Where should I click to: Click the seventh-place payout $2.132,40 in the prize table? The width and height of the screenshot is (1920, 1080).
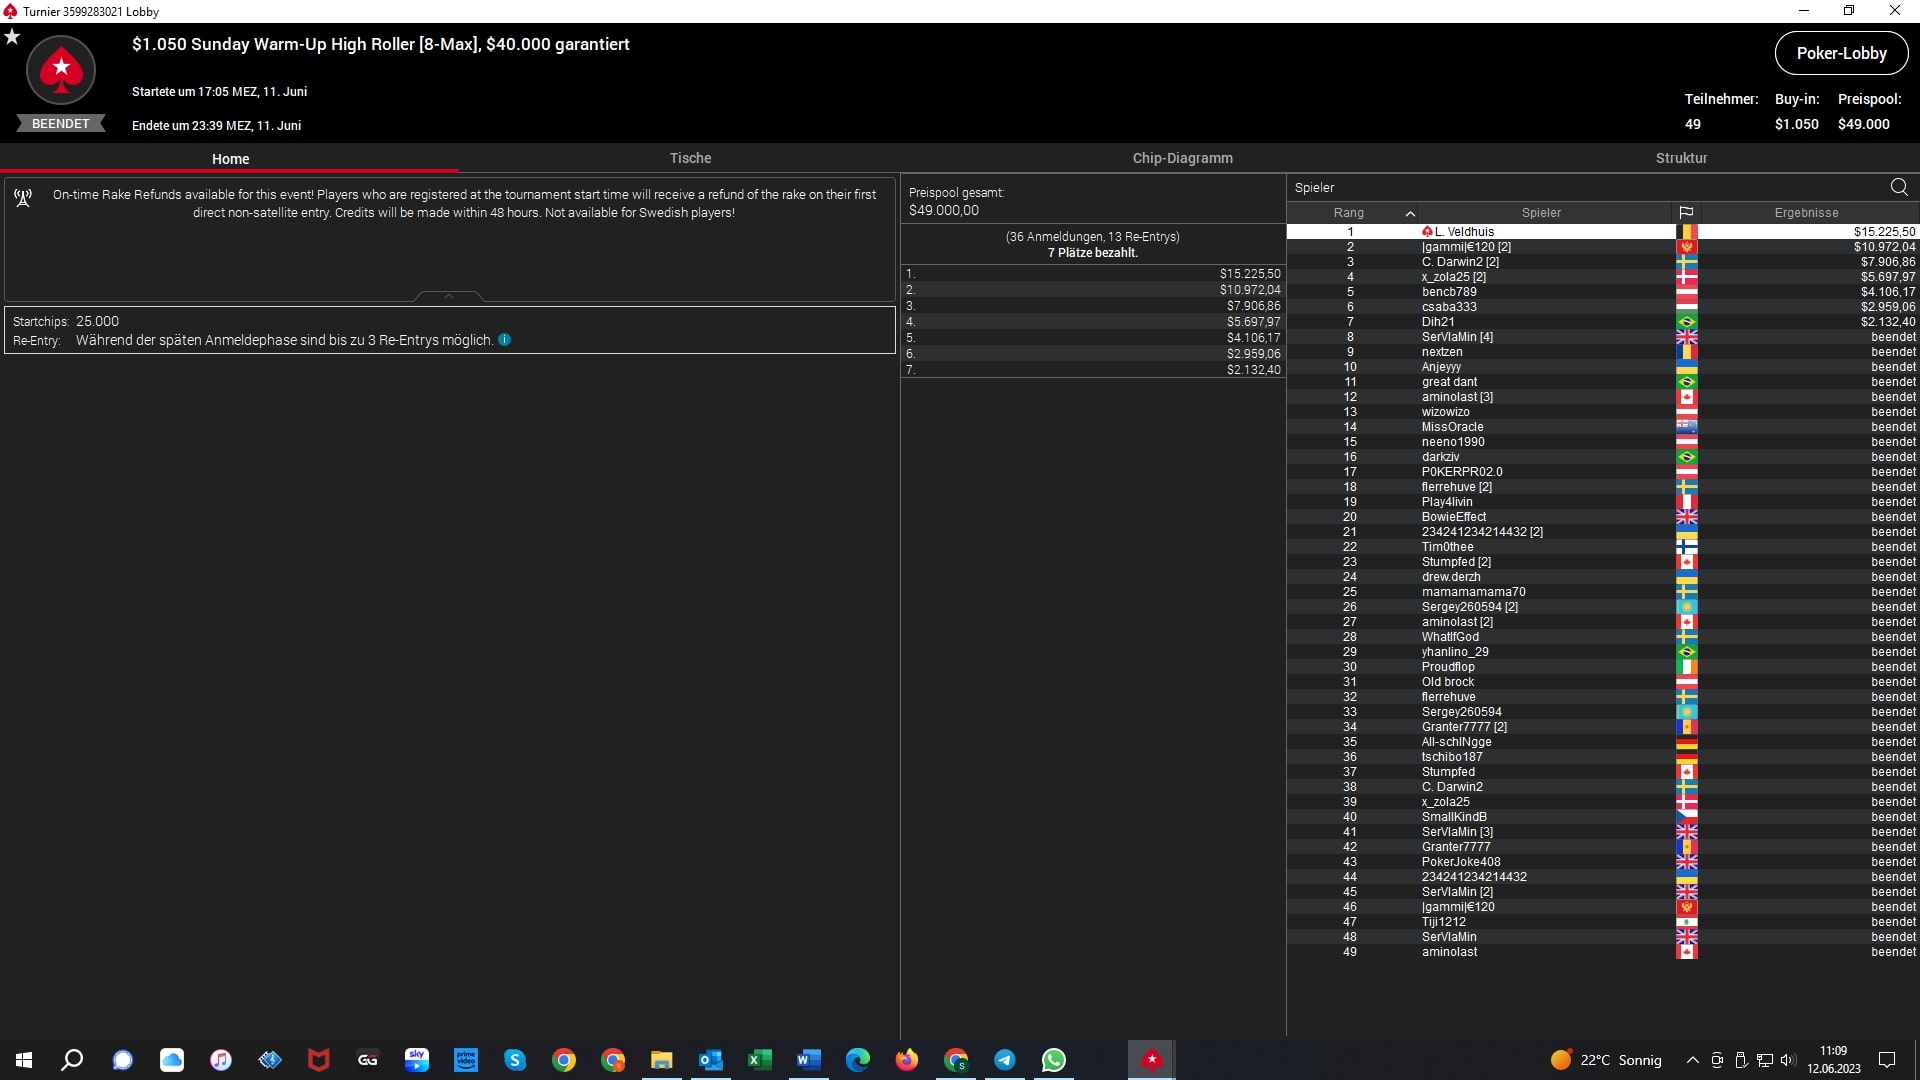tap(1253, 370)
